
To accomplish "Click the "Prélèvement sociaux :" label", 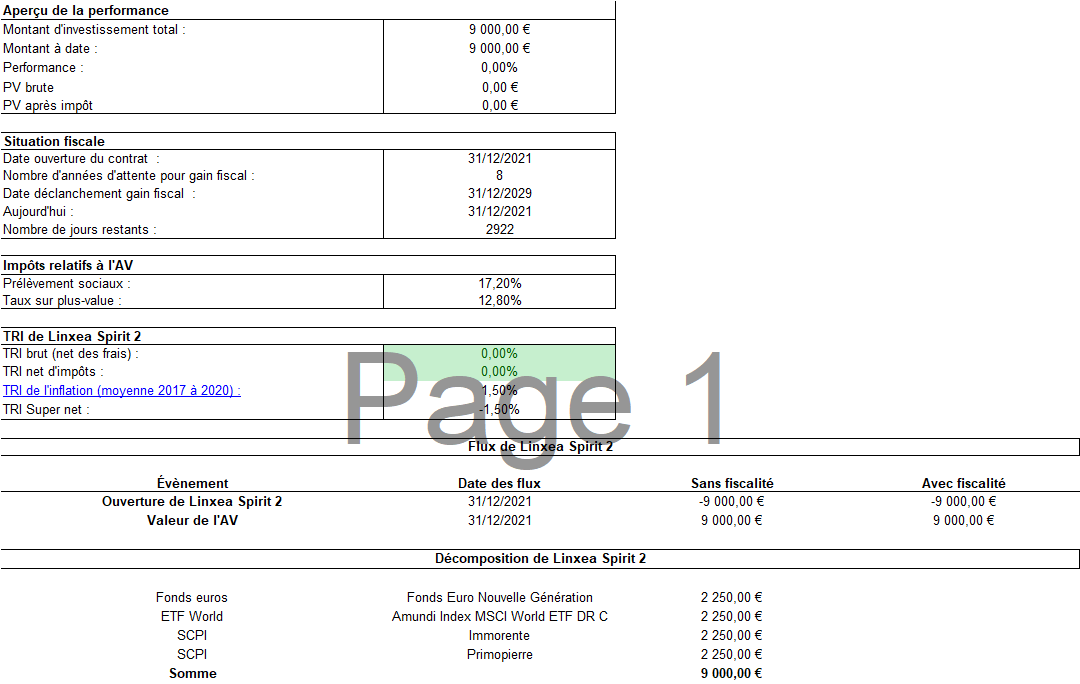I will pyautogui.click(x=67, y=283).
